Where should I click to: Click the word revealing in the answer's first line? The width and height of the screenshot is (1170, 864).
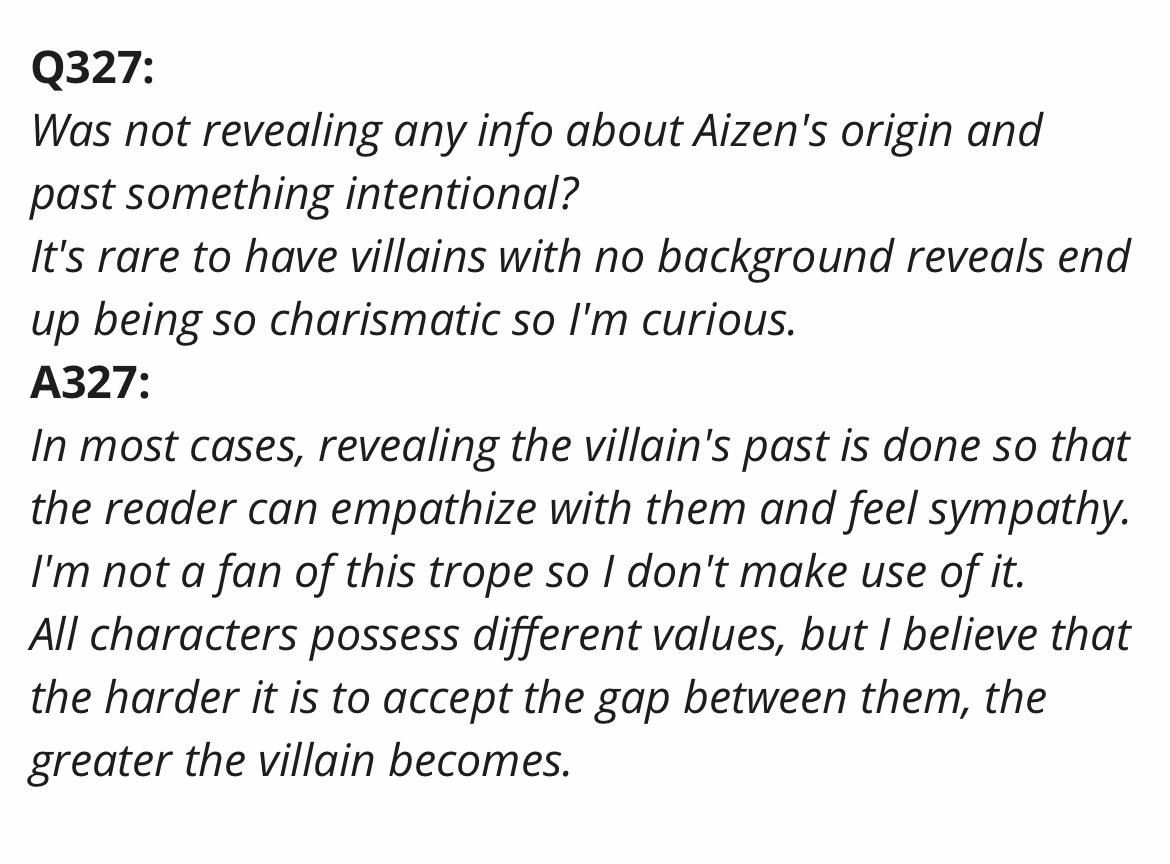(408, 448)
